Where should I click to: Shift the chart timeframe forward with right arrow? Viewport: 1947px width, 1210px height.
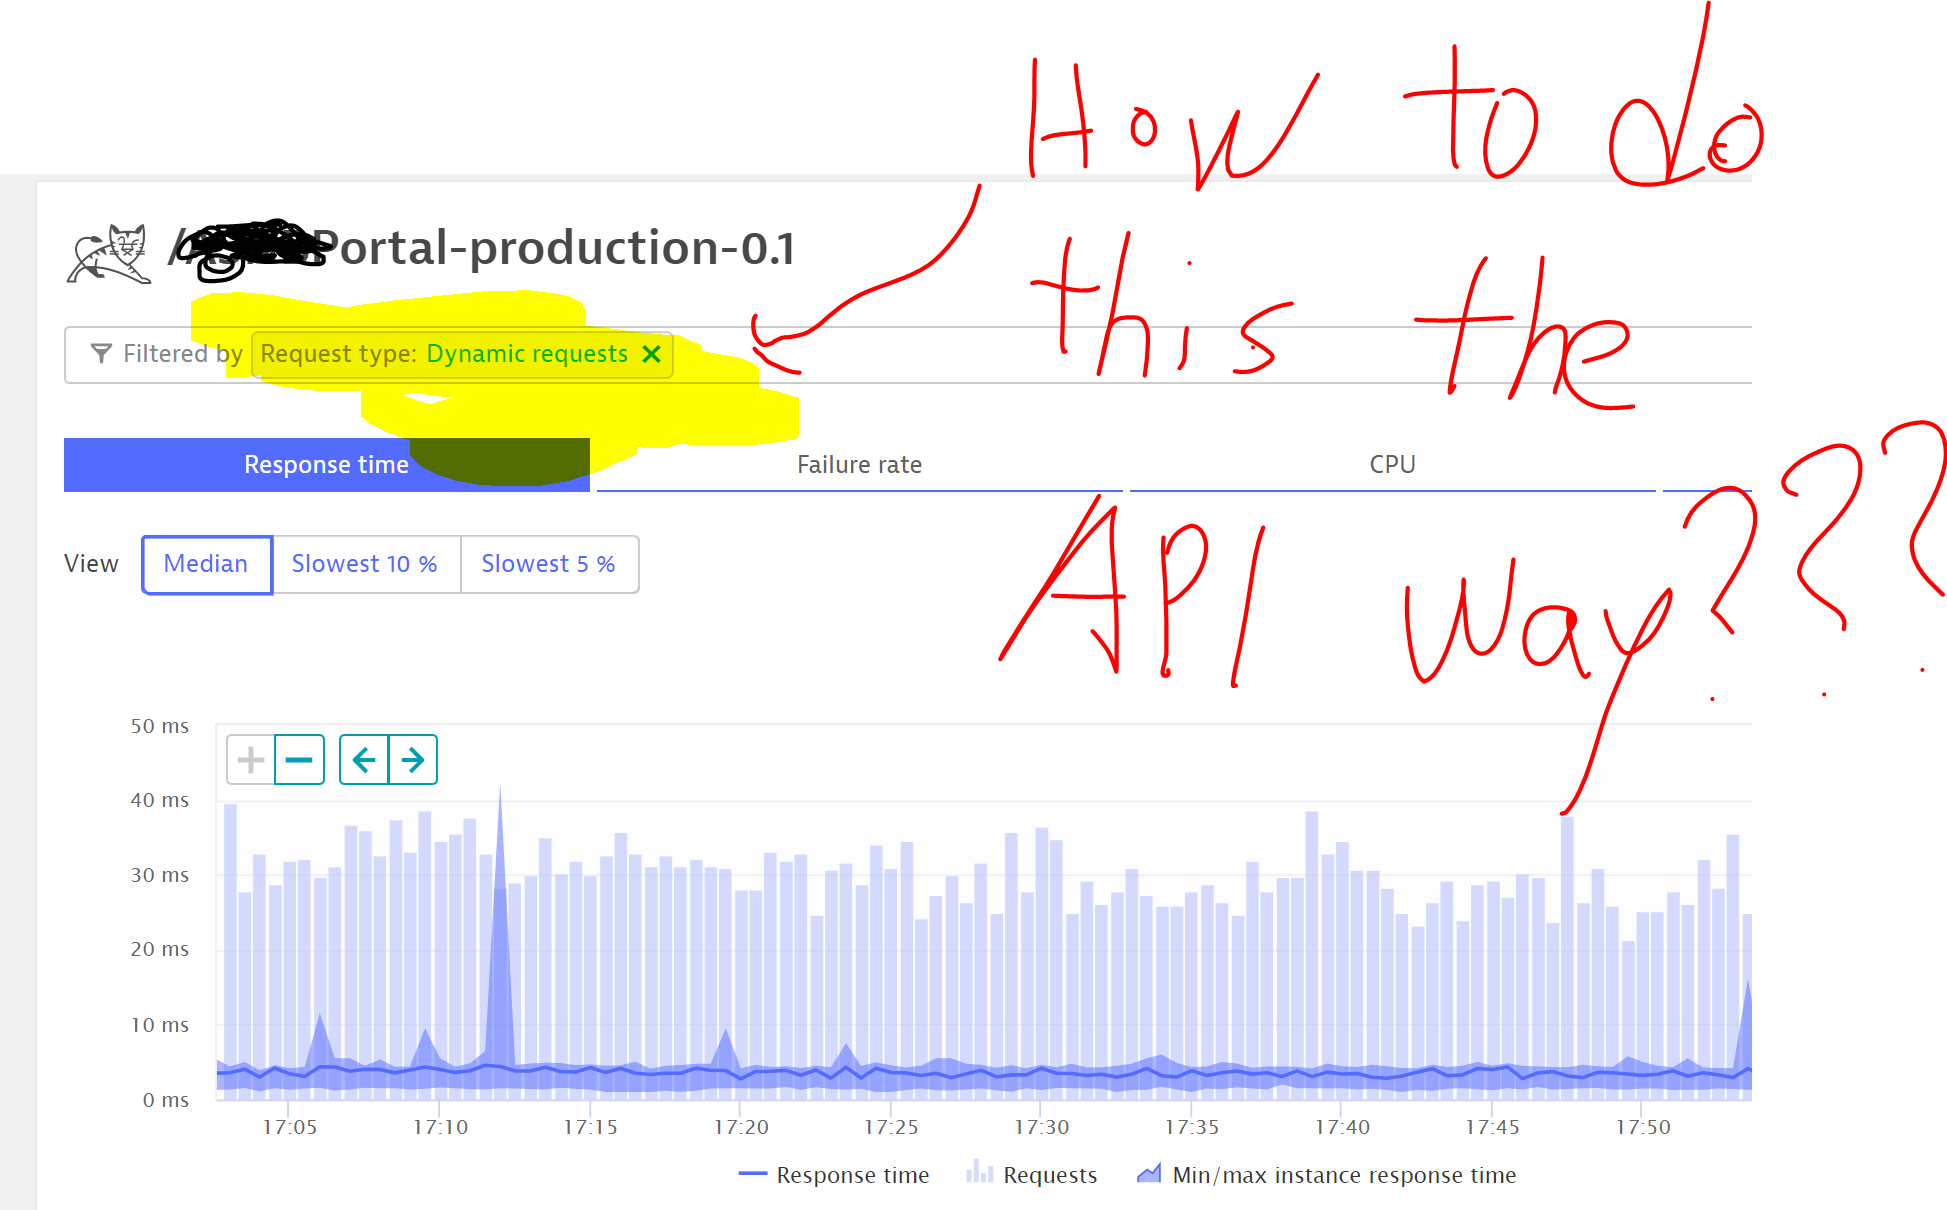click(x=413, y=760)
